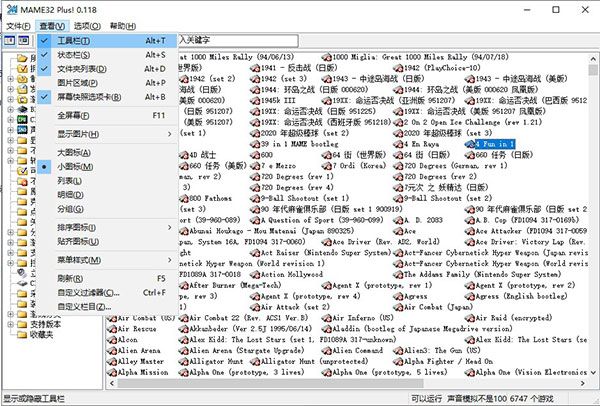Click 可以运行 in the status bar
Image resolution: width=600 pixels, height=406 pixels.
click(x=426, y=399)
